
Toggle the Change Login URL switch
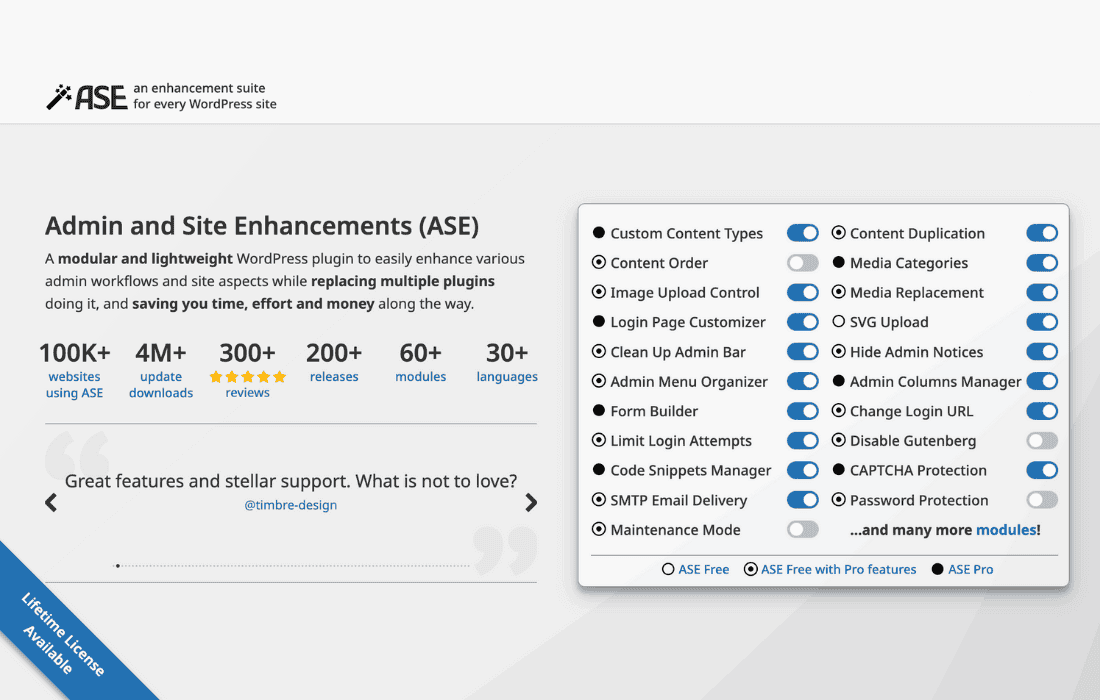click(x=1042, y=411)
